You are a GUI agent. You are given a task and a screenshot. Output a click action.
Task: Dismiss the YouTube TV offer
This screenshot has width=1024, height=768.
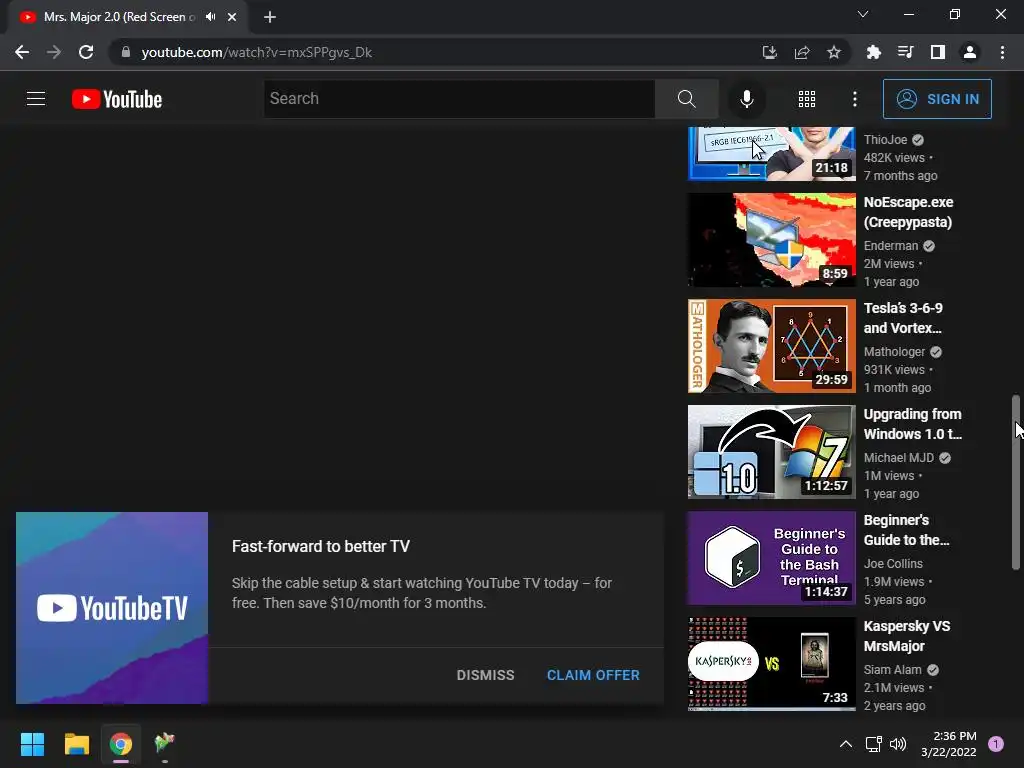click(485, 675)
